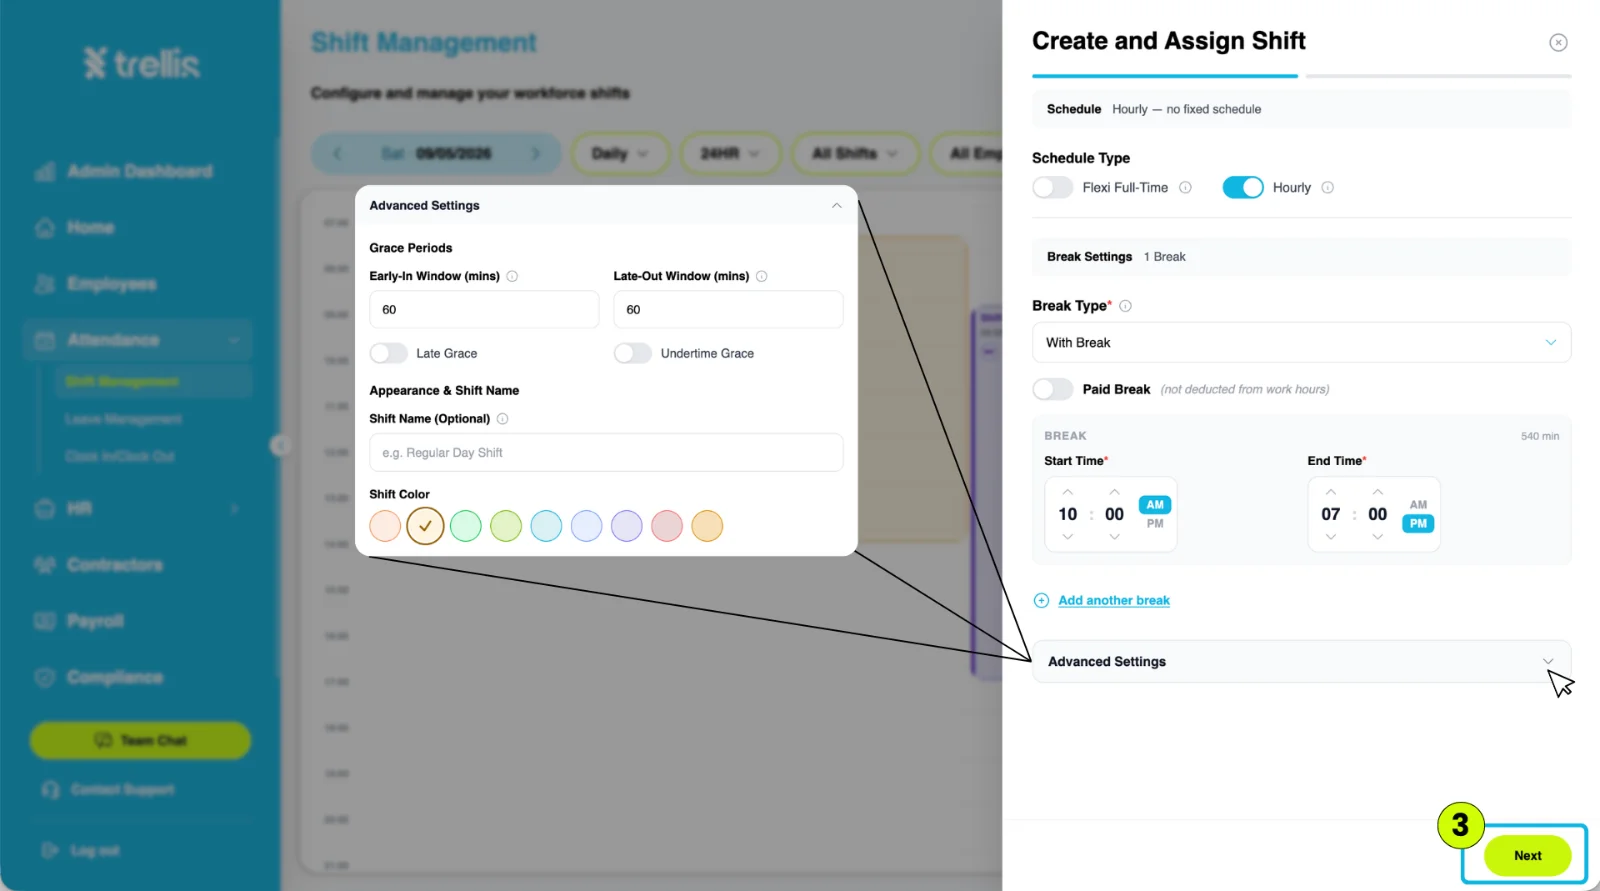Click the Next button

pyautogui.click(x=1527, y=856)
